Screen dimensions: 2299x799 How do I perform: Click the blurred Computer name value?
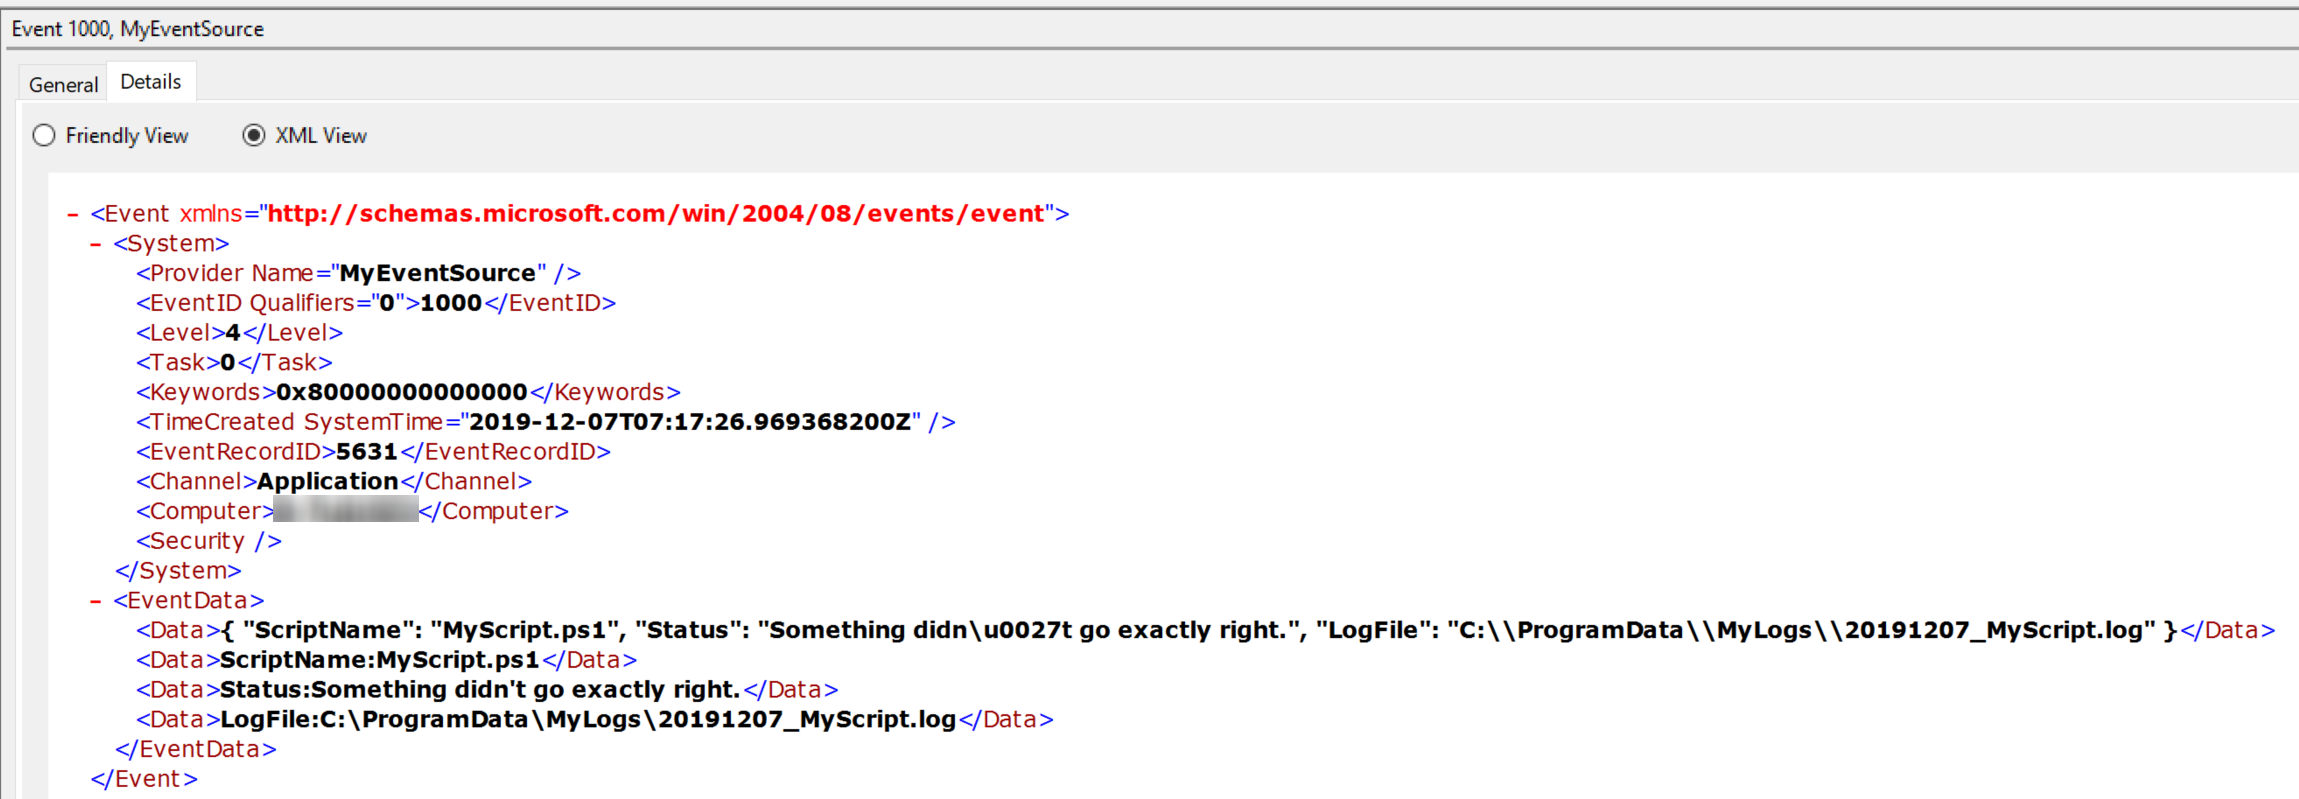pyautogui.click(x=346, y=511)
